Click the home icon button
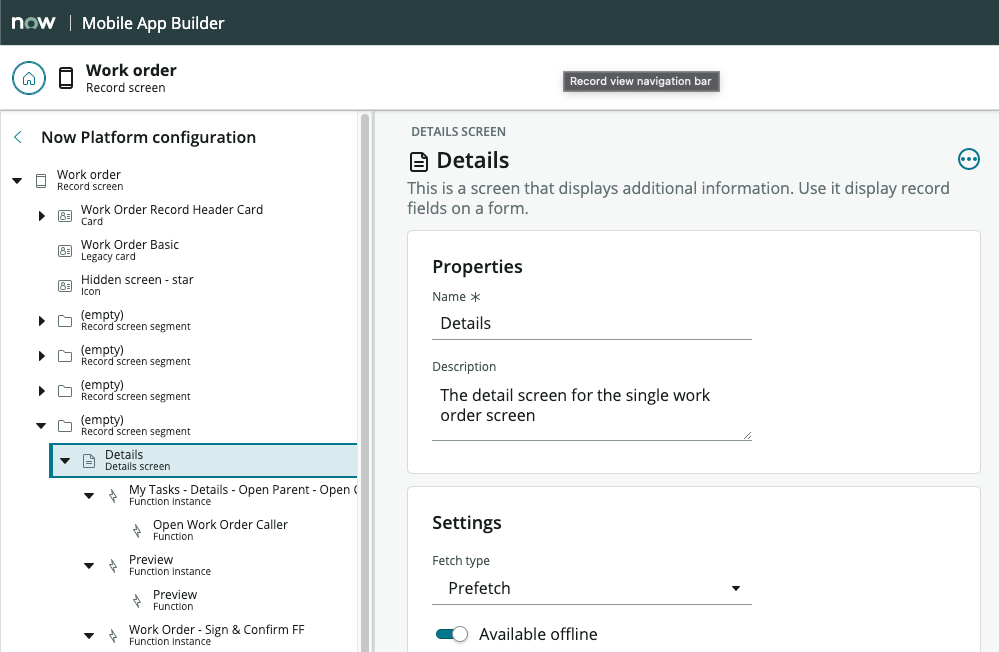This screenshot has height=652, width=999. [x=29, y=78]
